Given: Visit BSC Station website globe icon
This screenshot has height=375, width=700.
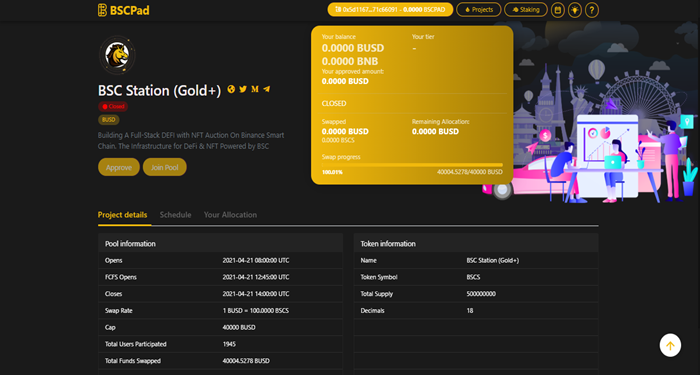Looking at the screenshot, I should [231, 89].
